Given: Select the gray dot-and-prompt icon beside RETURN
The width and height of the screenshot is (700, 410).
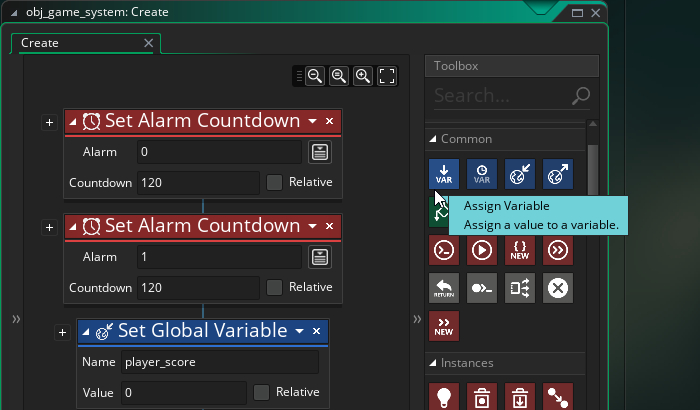Looking at the screenshot, I should click(x=482, y=288).
